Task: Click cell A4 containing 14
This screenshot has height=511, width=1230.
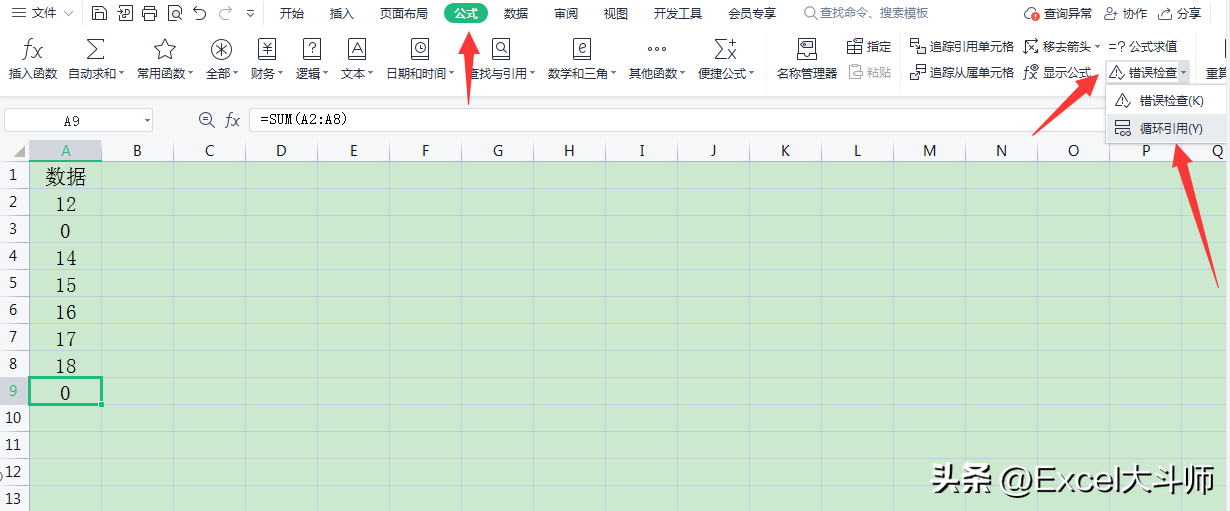Action: coord(65,258)
